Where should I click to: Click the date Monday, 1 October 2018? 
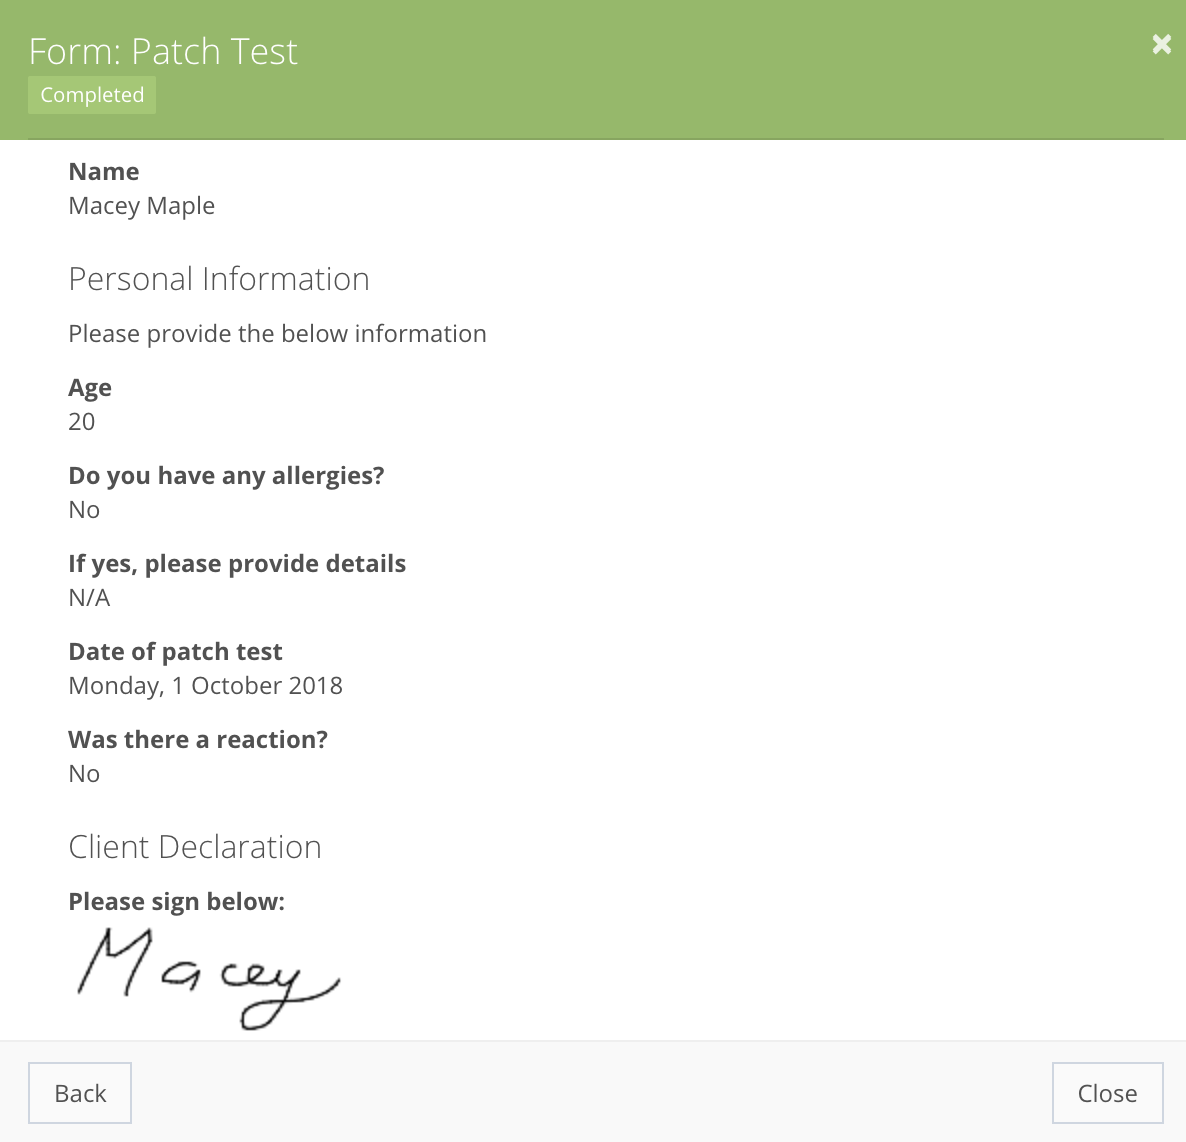[206, 686]
